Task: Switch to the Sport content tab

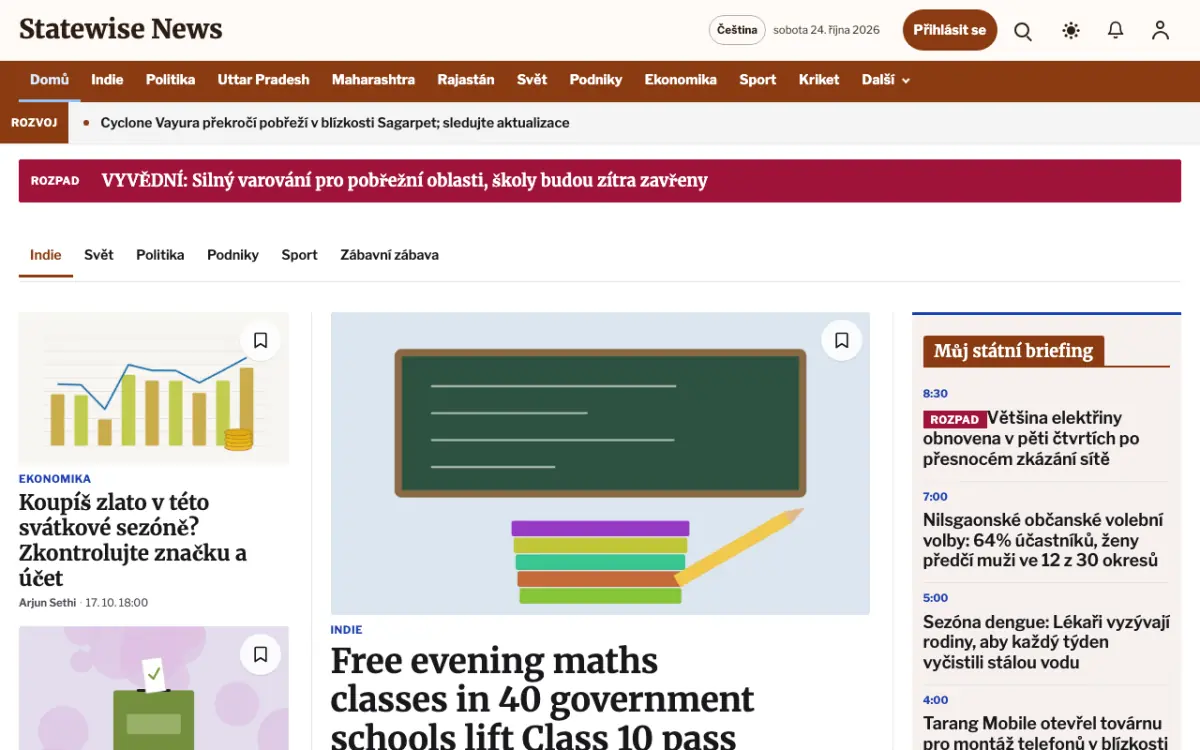Action: pos(299,255)
